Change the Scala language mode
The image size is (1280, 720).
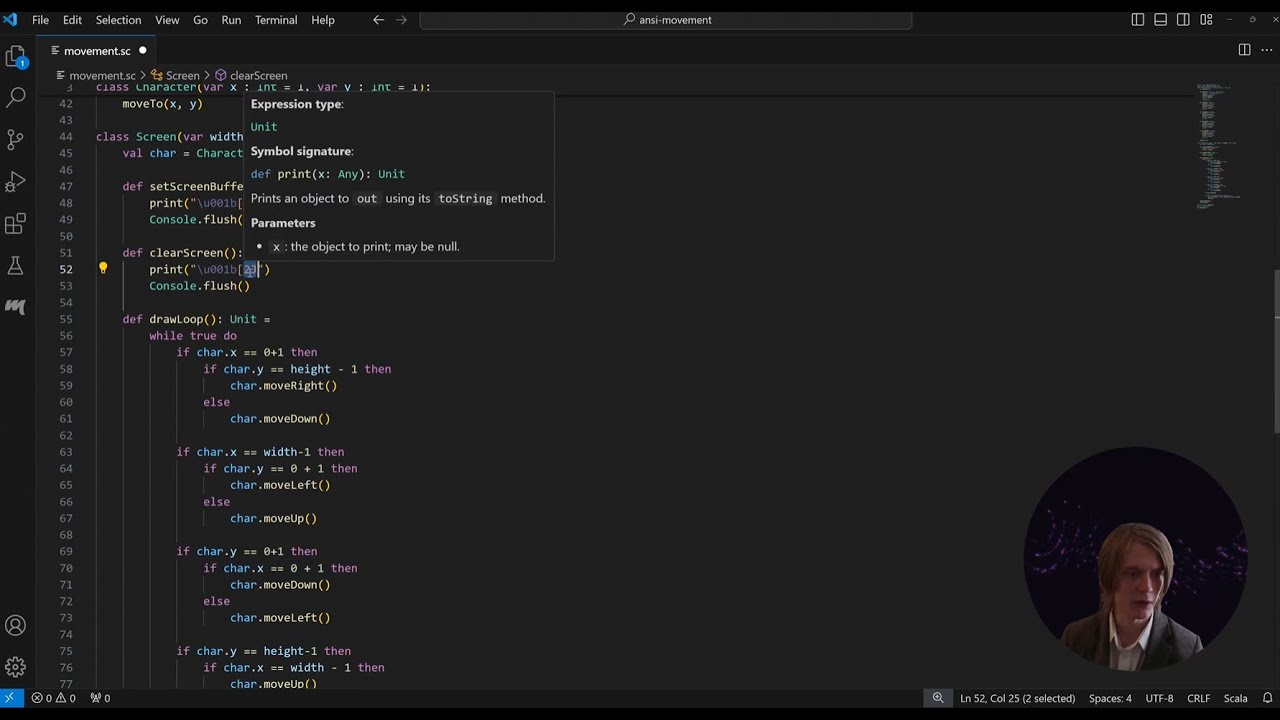[1235, 698]
